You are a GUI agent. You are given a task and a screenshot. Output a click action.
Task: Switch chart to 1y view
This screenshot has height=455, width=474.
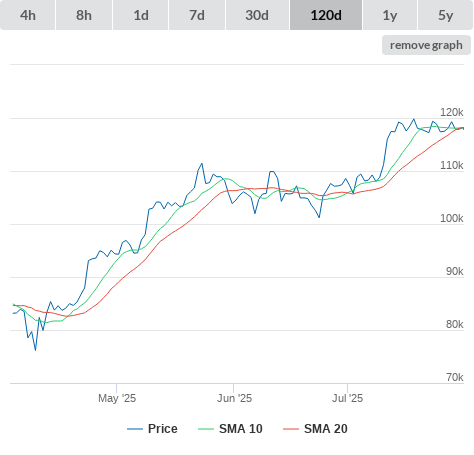tap(390, 15)
